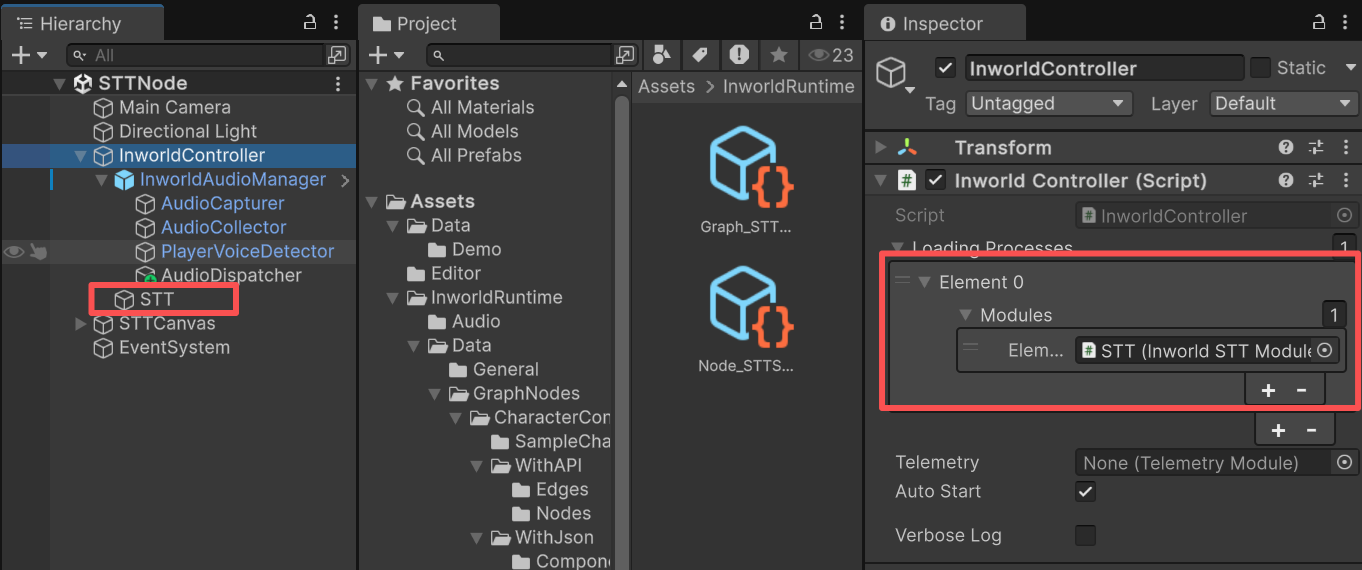
Task: Open Project create plus dropdown
Action: [386, 55]
